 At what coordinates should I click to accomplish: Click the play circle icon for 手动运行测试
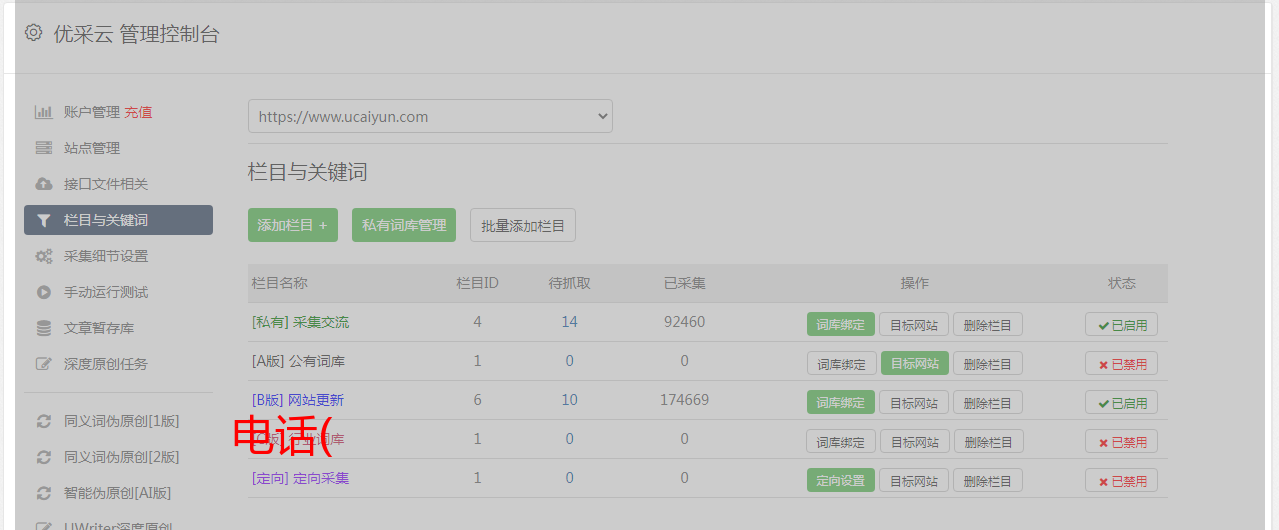pos(43,292)
